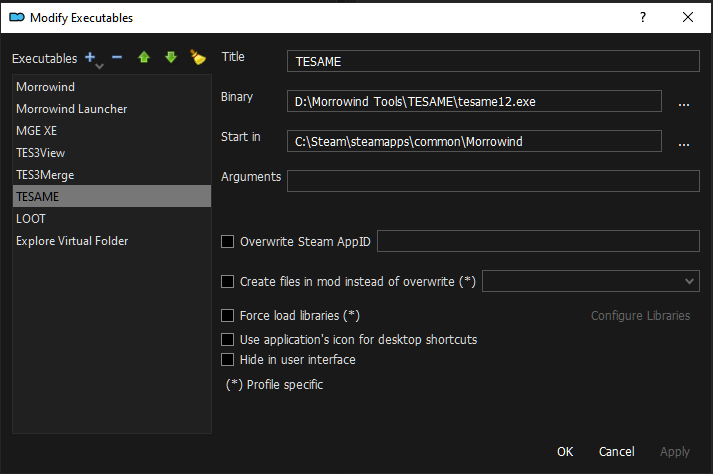Enable Overwrite Steam AppID checkbox
713x474 pixels.
click(228, 241)
